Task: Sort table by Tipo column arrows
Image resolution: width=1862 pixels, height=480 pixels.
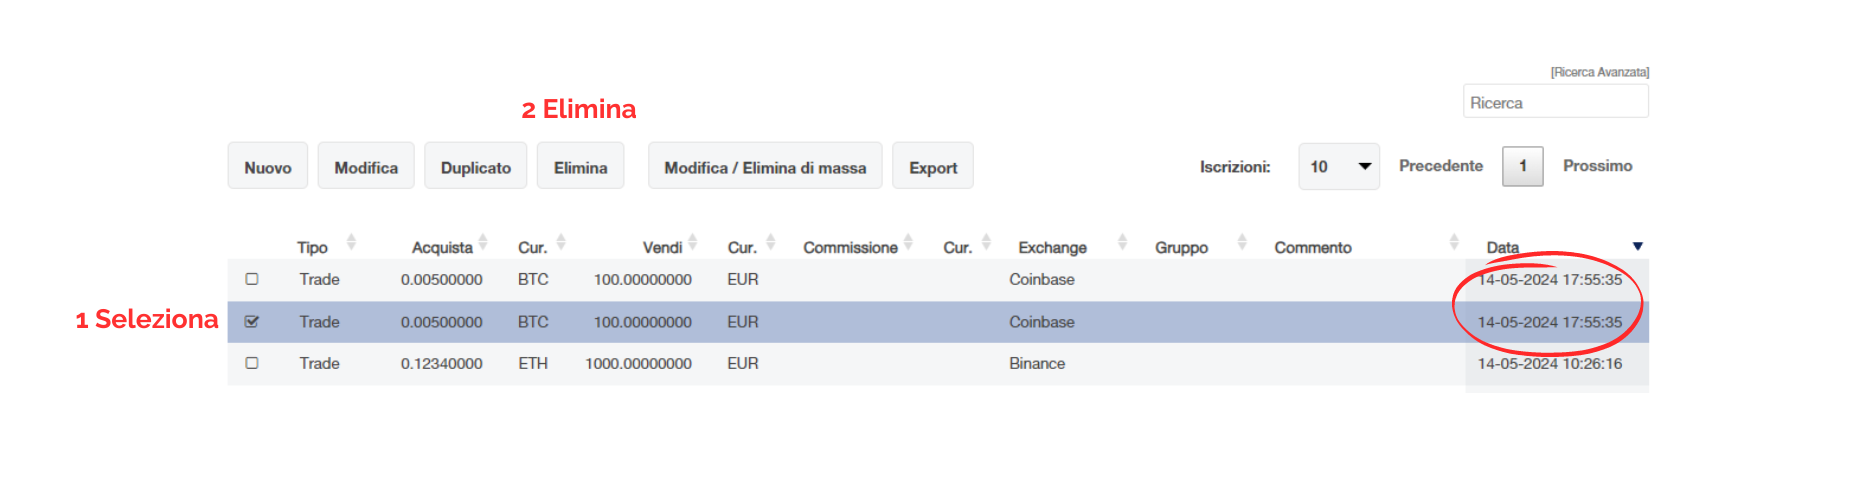Action: 351,242
